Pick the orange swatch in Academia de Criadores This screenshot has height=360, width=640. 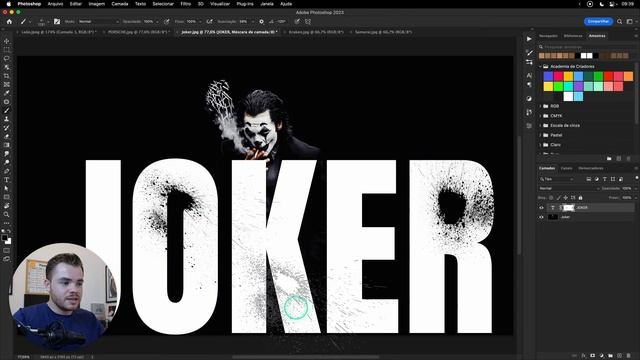[628, 76]
